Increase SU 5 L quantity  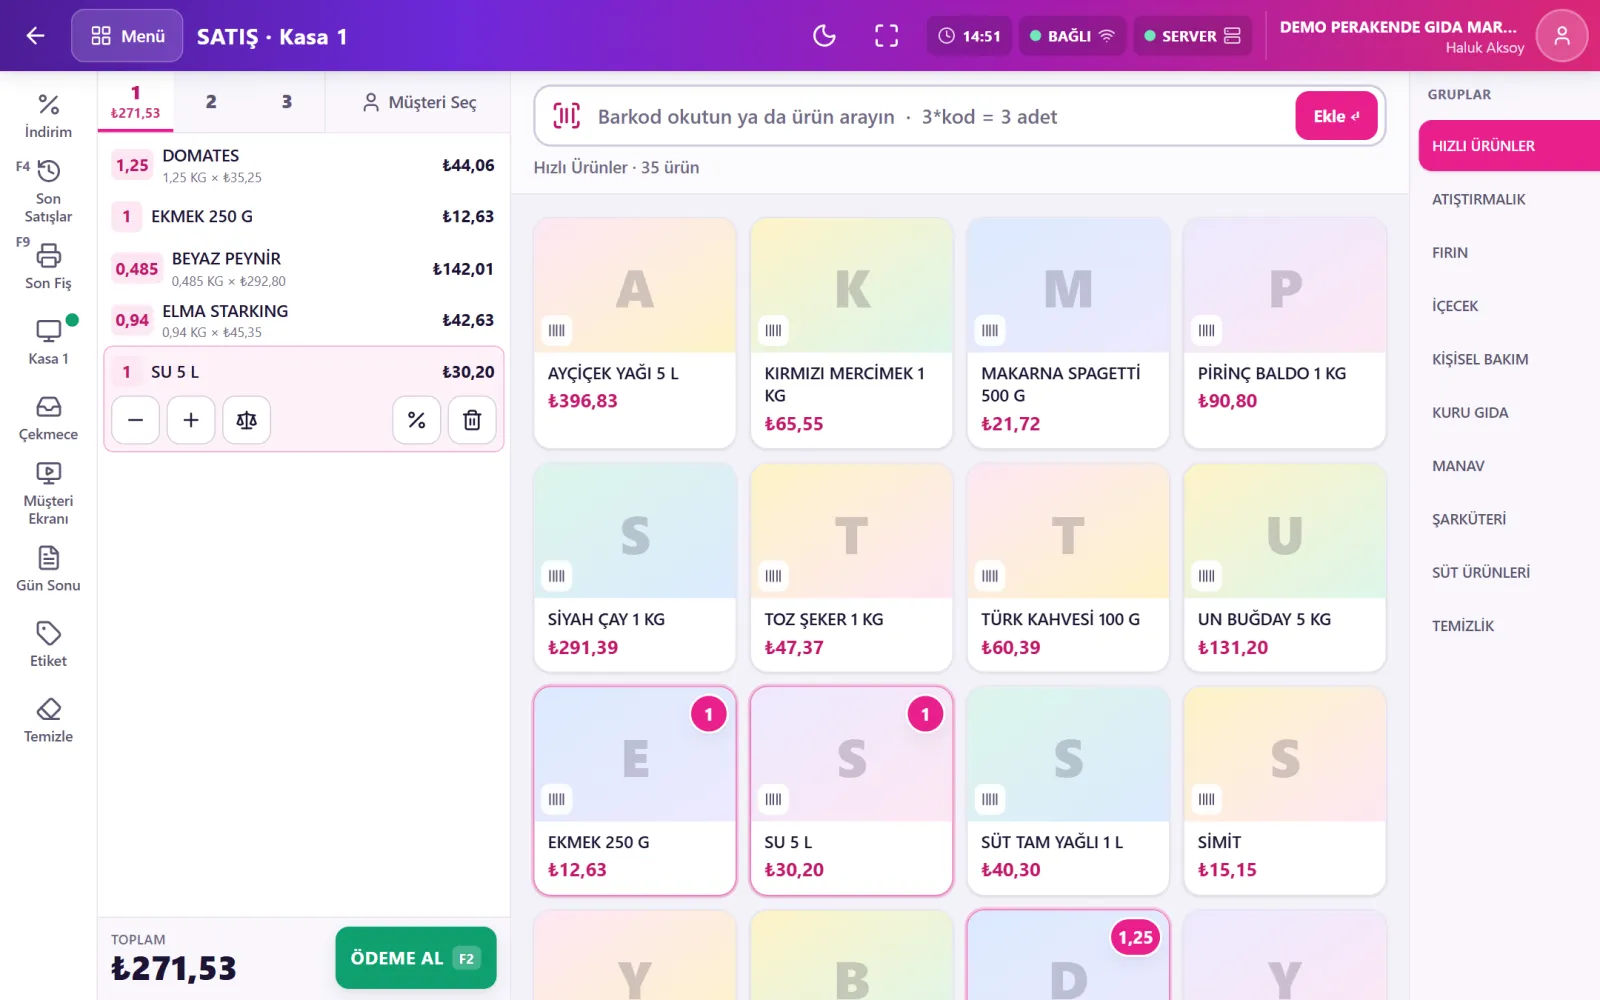(191, 420)
